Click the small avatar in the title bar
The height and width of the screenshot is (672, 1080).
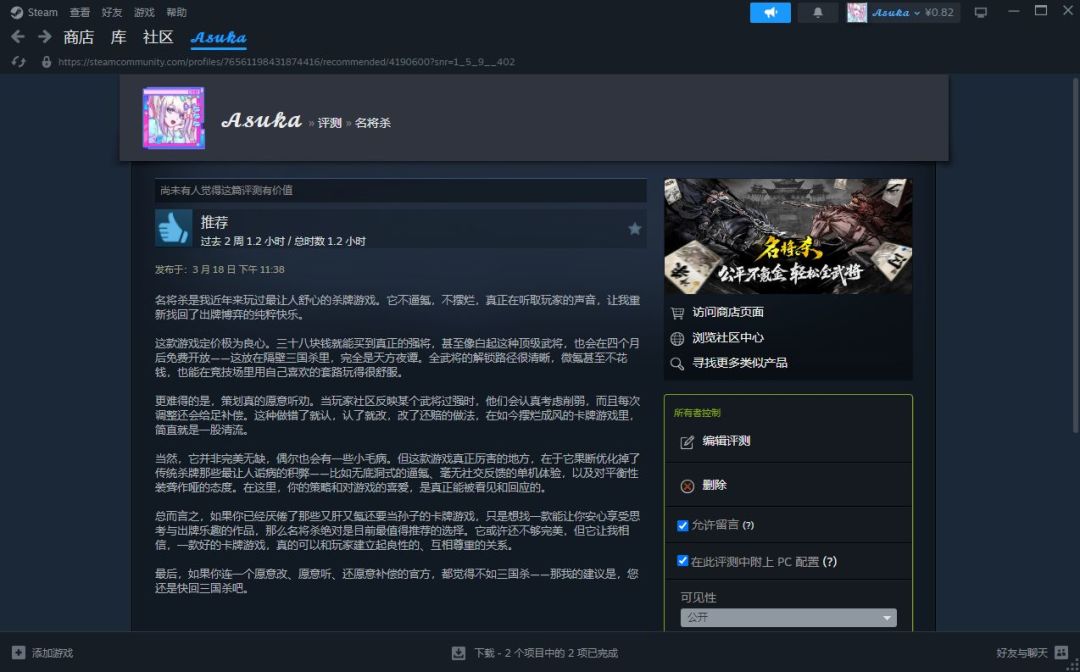857,12
